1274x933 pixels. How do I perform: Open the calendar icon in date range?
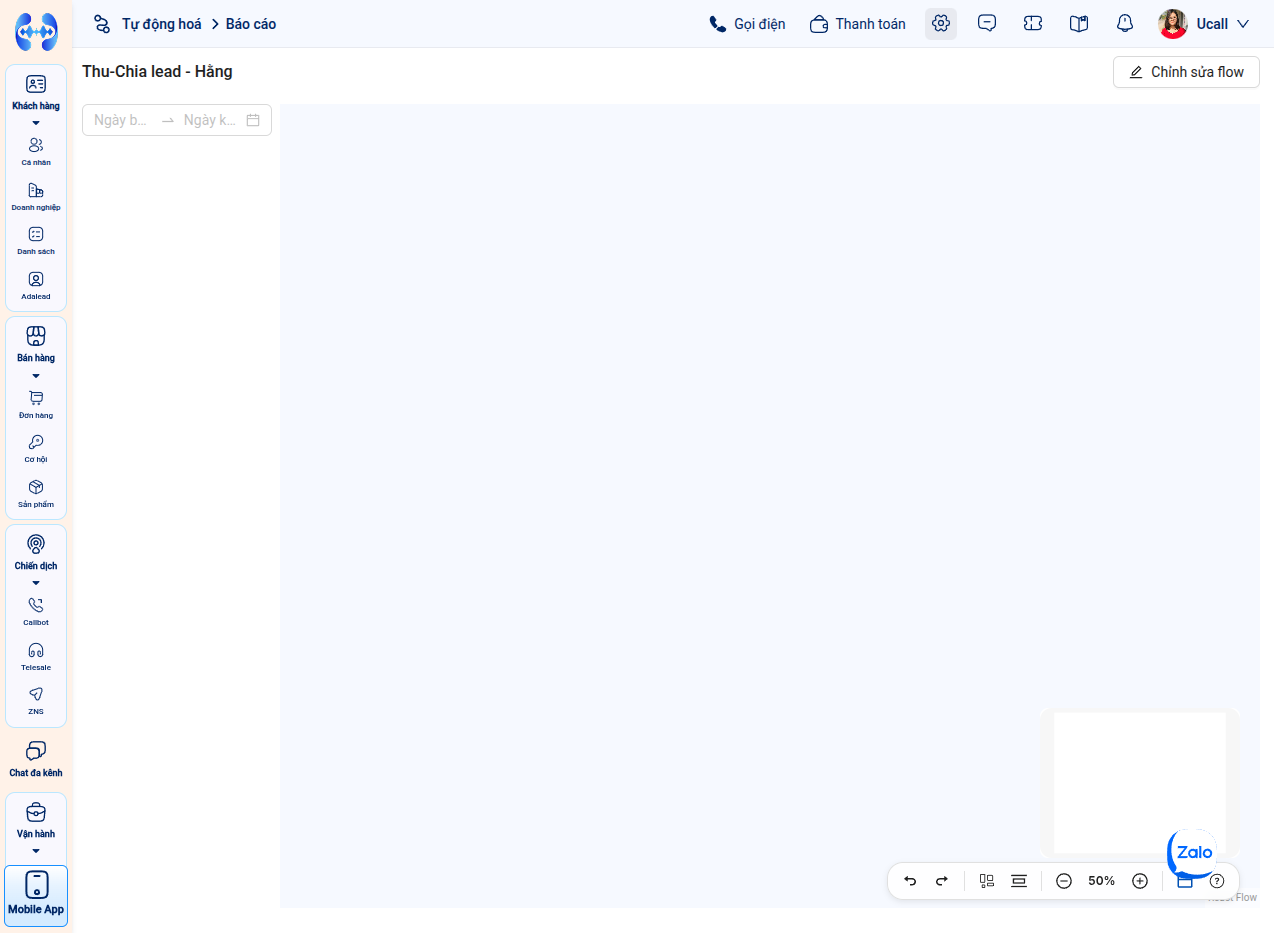tap(253, 120)
